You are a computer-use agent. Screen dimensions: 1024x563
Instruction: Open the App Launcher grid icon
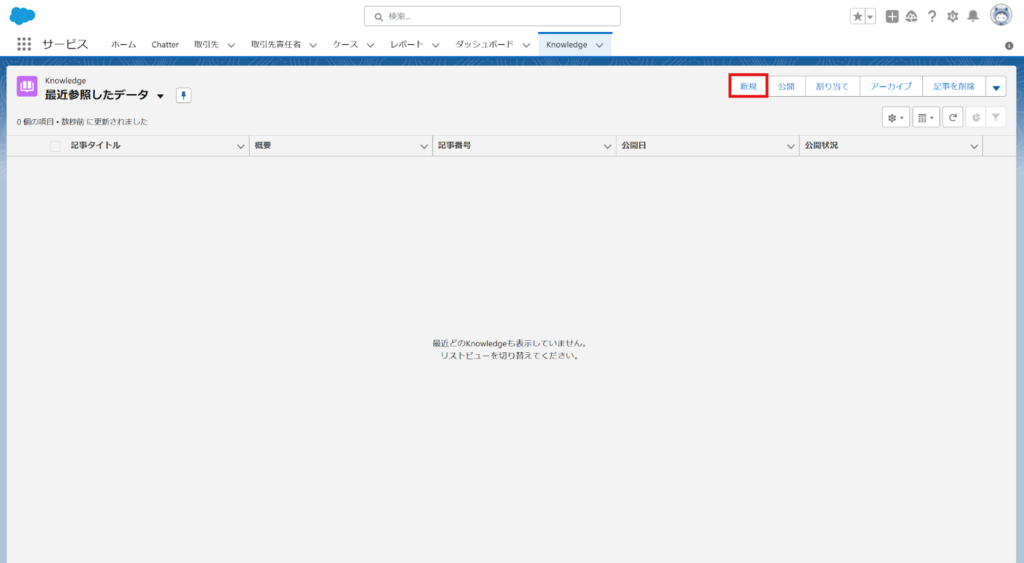click(x=24, y=44)
